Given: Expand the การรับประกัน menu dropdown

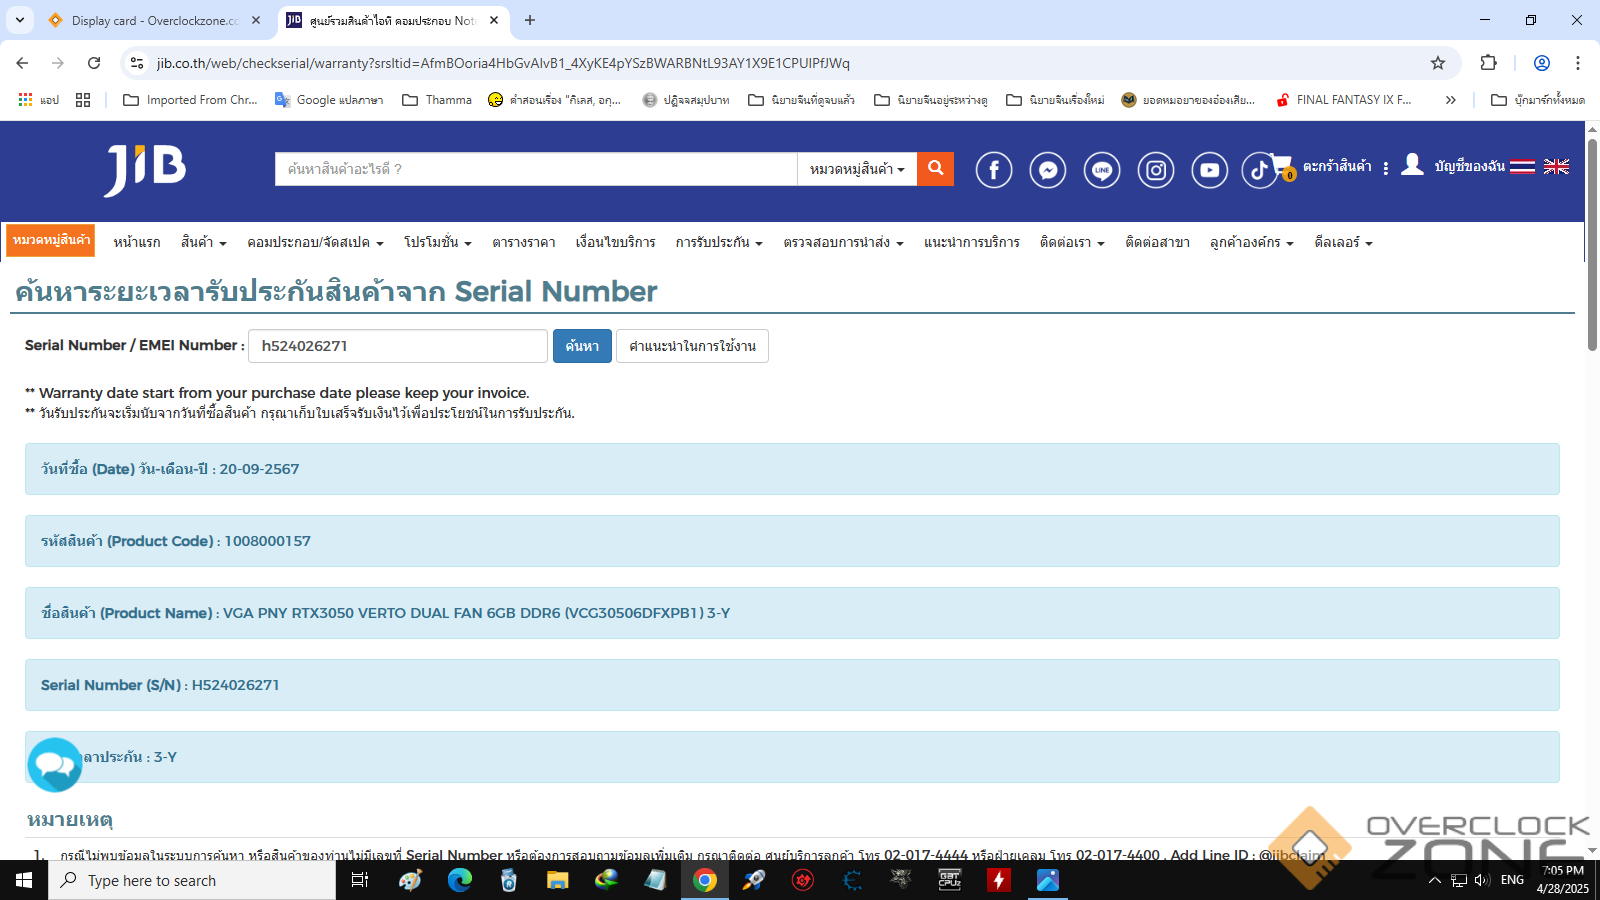Looking at the screenshot, I should (718, 243).
